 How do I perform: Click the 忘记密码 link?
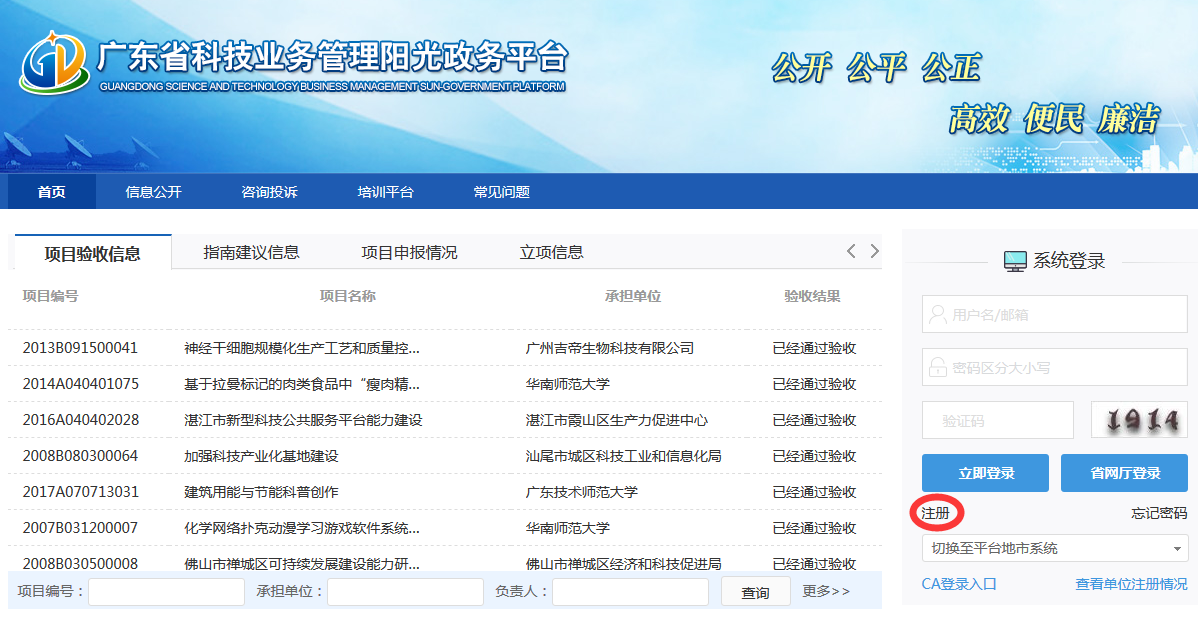click(1159, 513)
